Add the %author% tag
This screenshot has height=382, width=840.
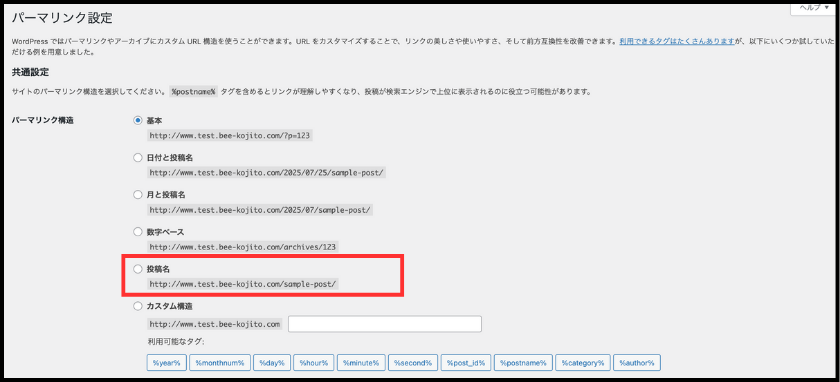(x=637, y=363)
